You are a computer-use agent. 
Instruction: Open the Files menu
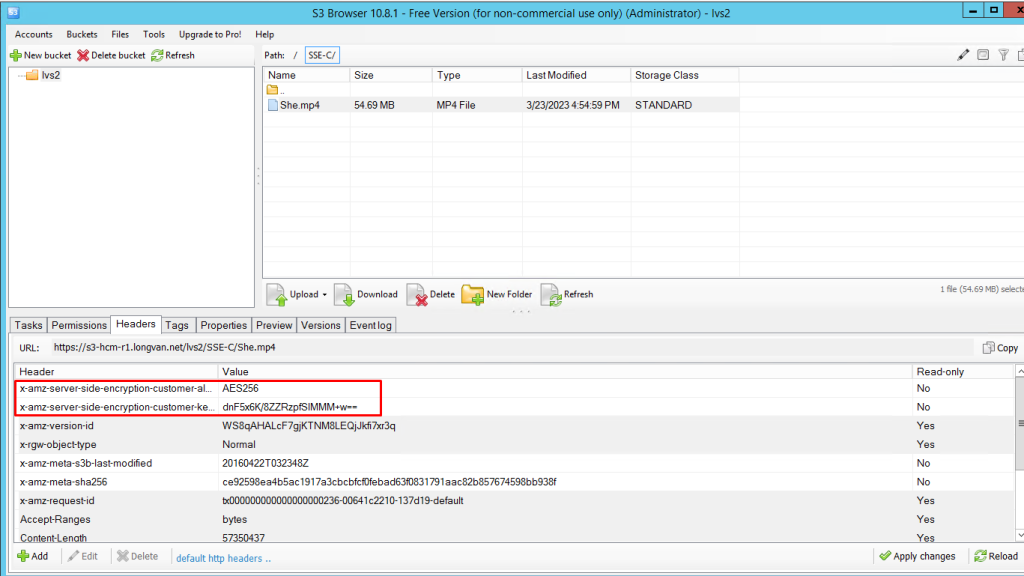point(120,35)
